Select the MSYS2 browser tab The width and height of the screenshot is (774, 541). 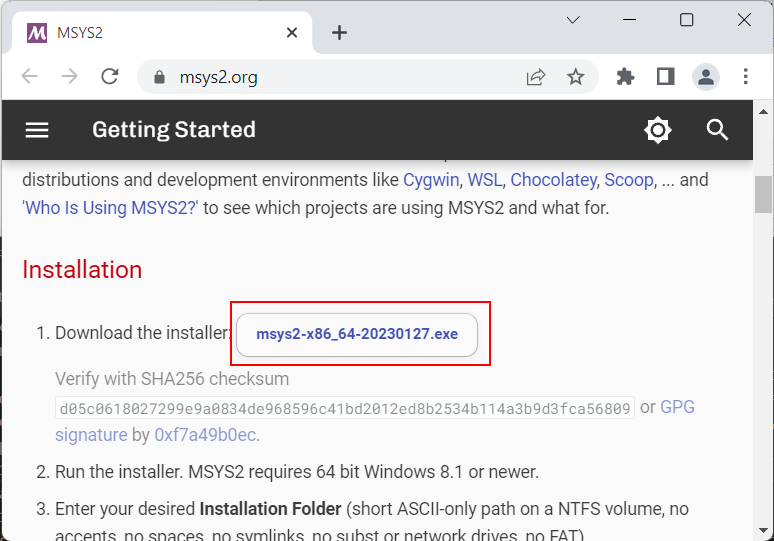coord(162,33)
